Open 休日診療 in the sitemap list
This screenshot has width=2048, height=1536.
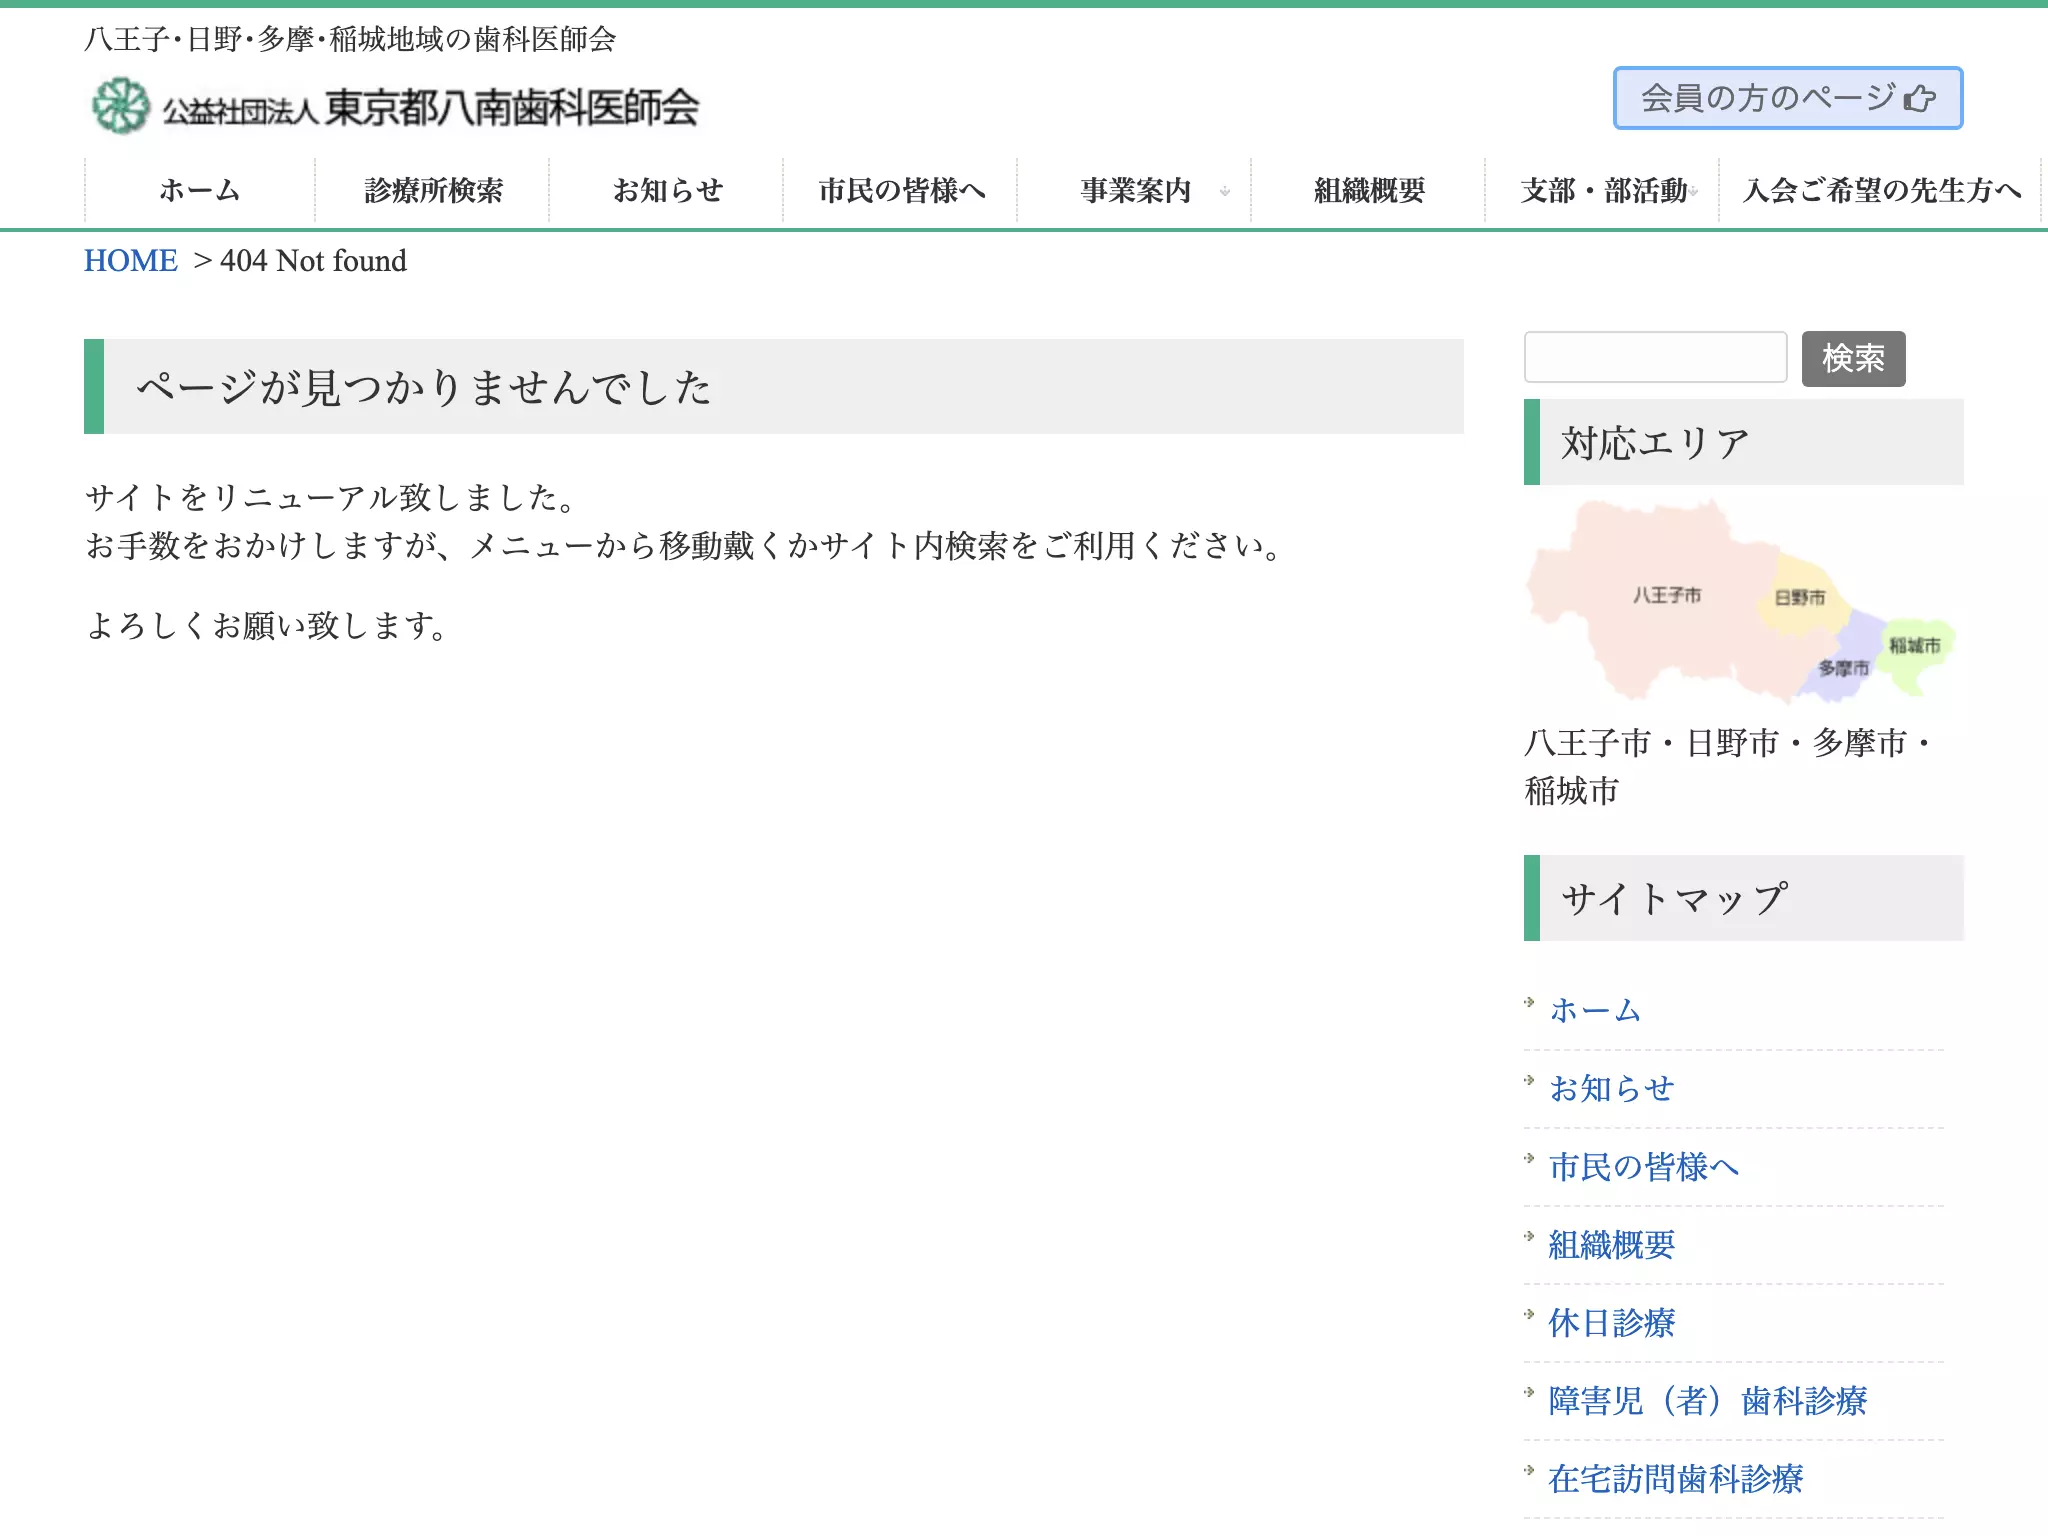[1611, 1322]
